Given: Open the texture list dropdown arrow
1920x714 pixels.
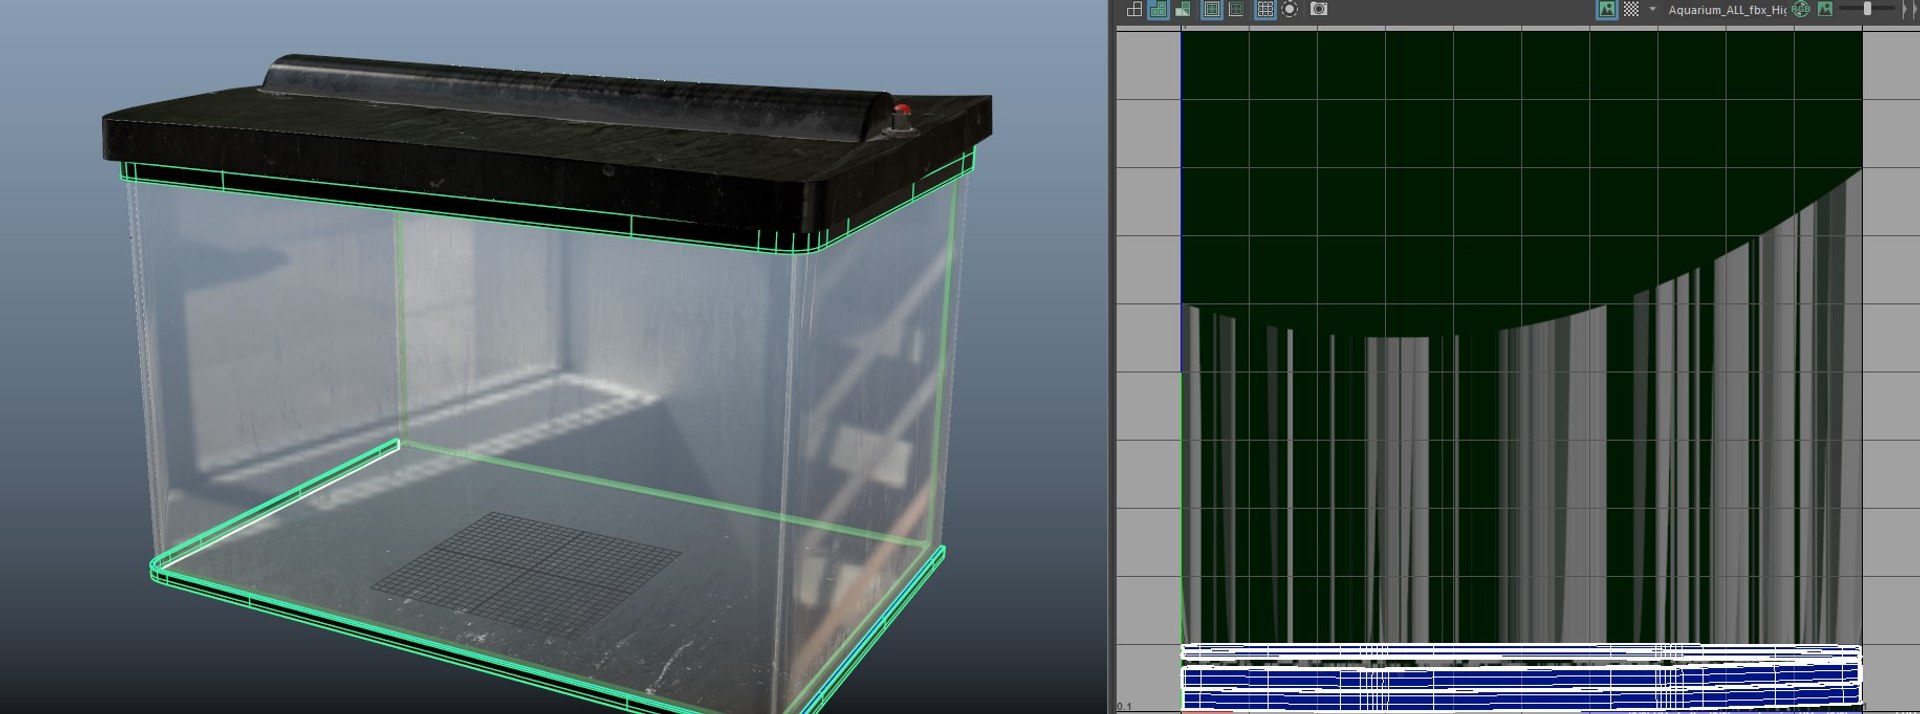Looking at the screenshot, I should coord(1652,9).
